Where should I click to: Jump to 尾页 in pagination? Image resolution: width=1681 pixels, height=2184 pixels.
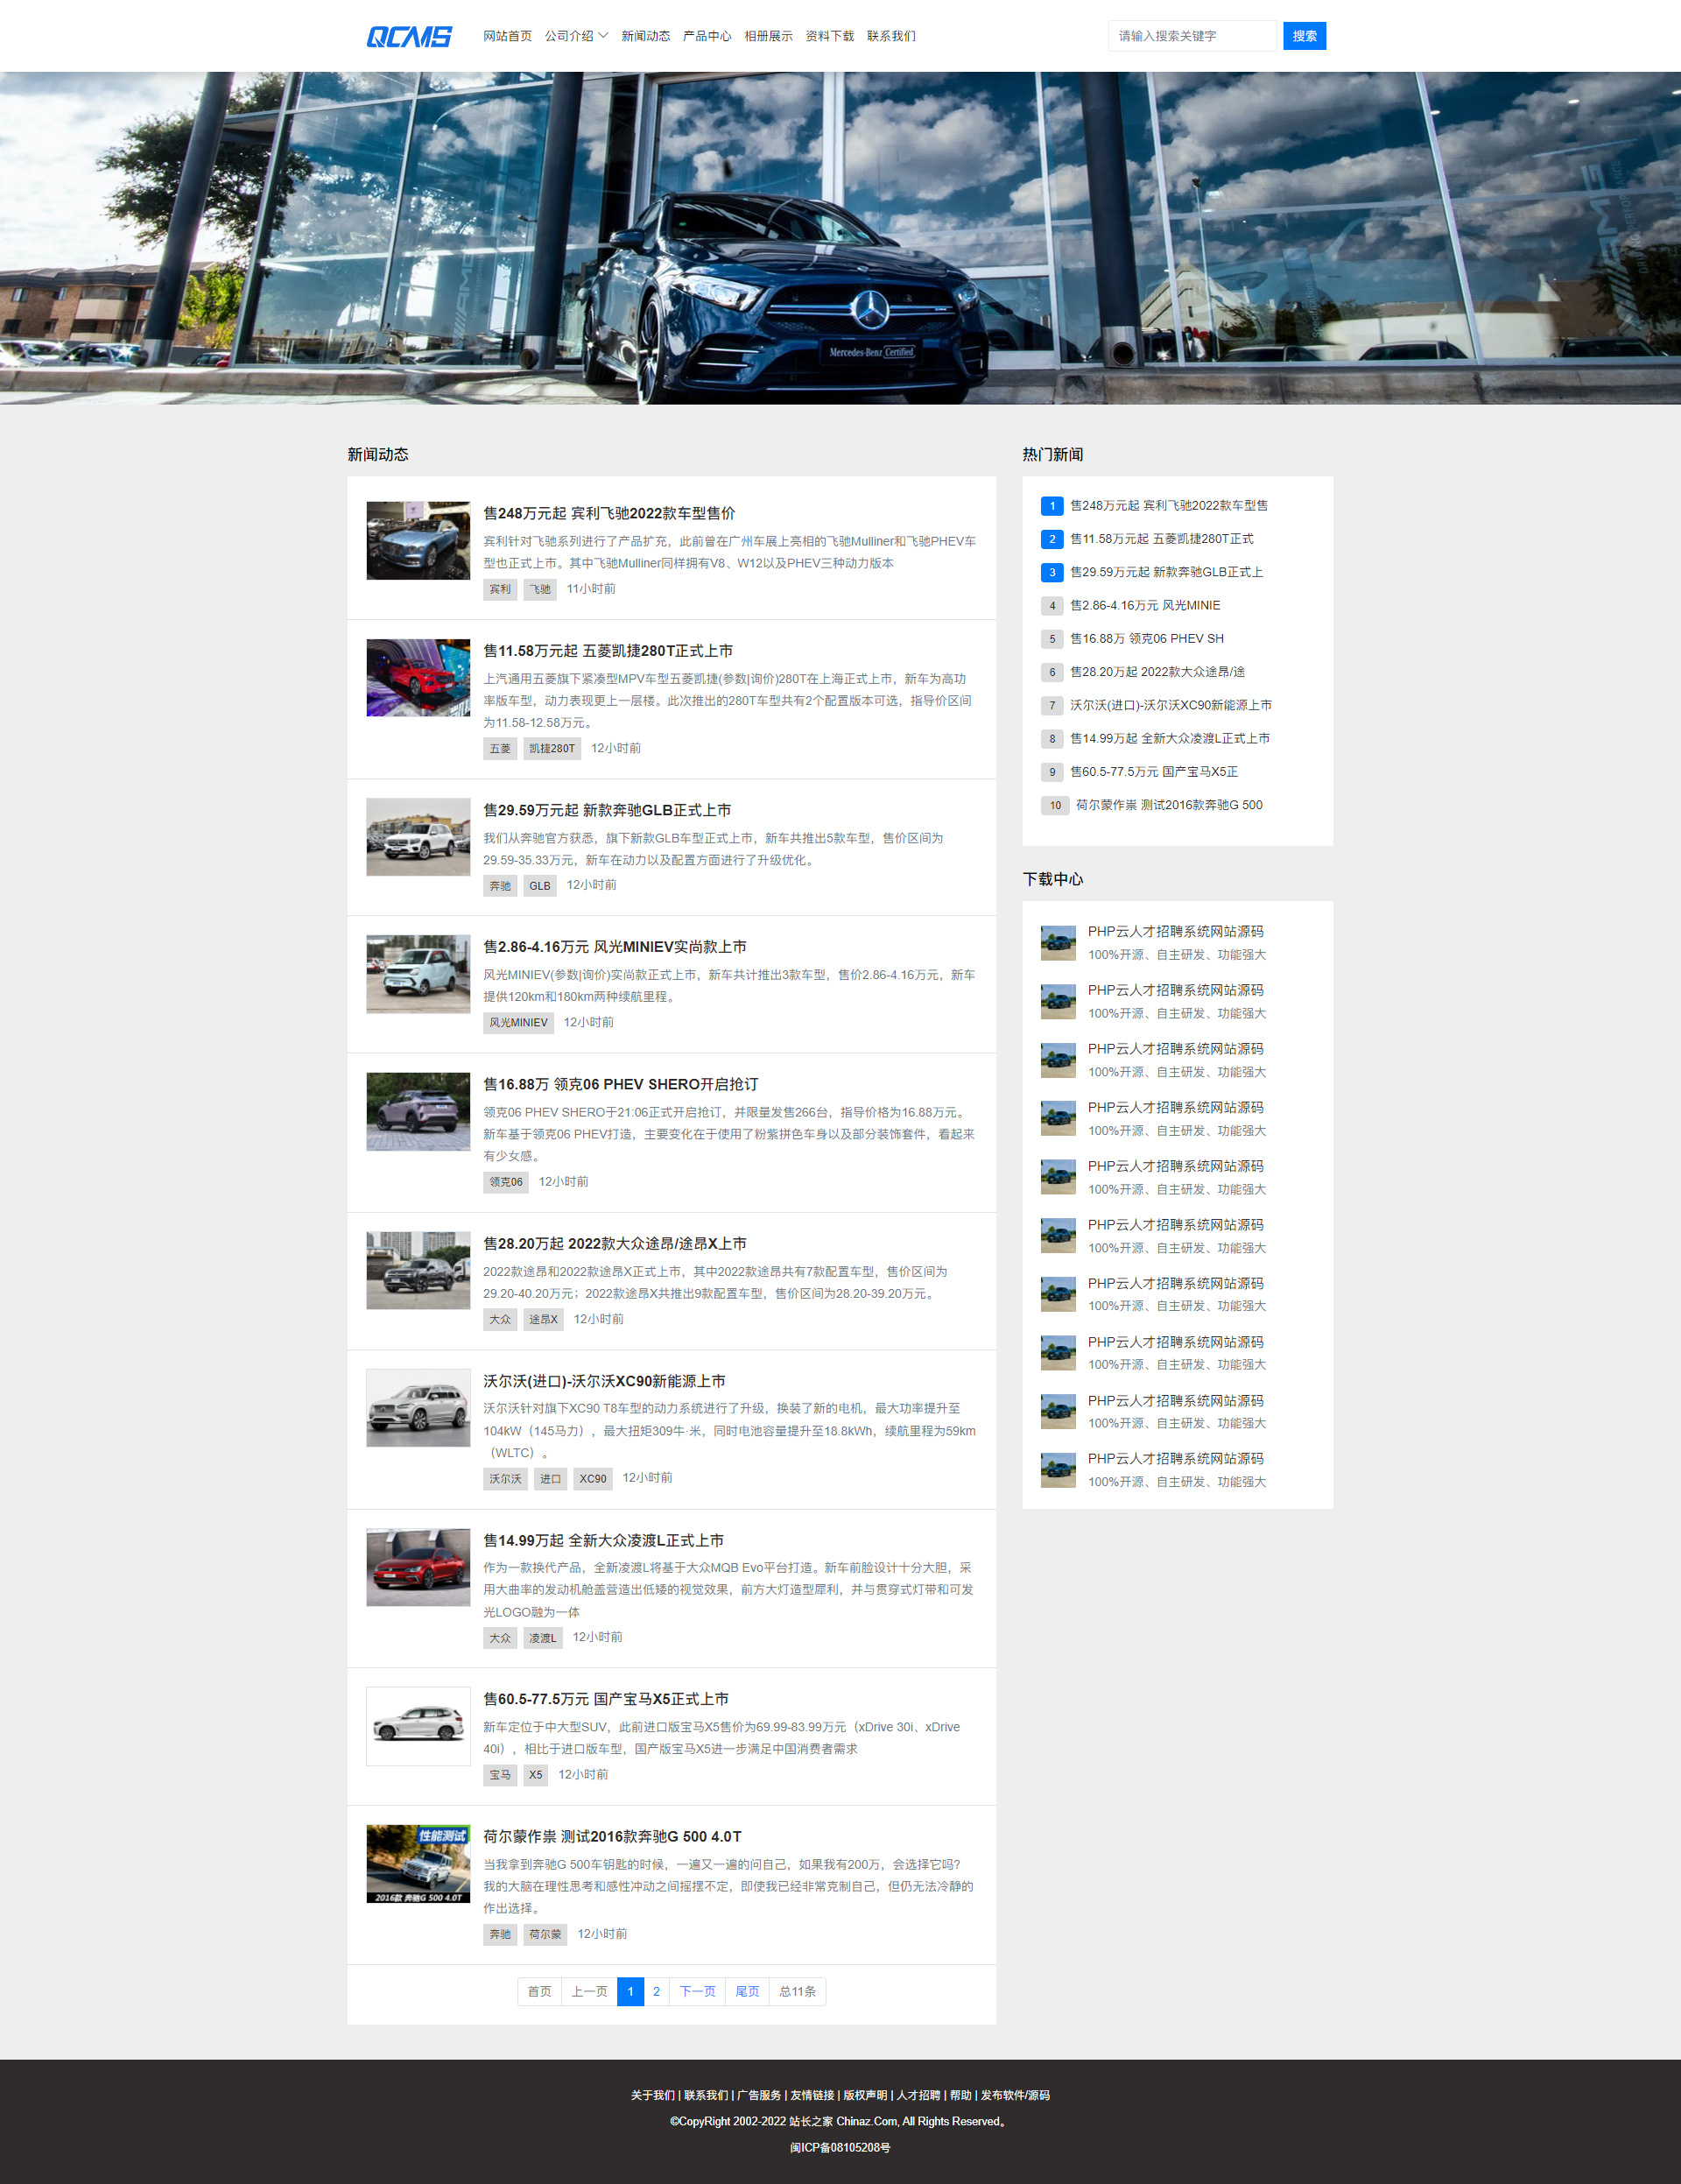(x=747, y=1991)
